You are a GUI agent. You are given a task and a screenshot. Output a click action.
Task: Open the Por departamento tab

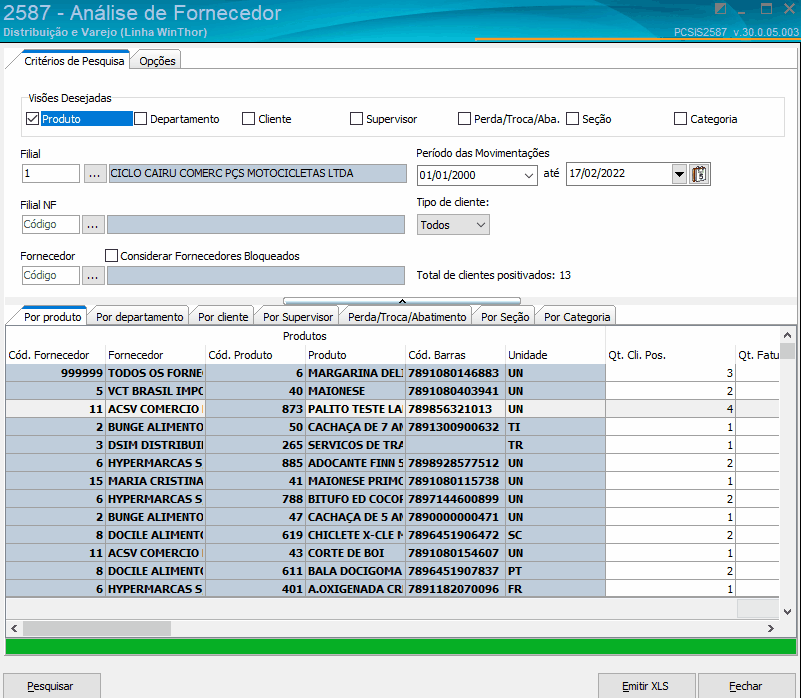[x=139, y=317]
